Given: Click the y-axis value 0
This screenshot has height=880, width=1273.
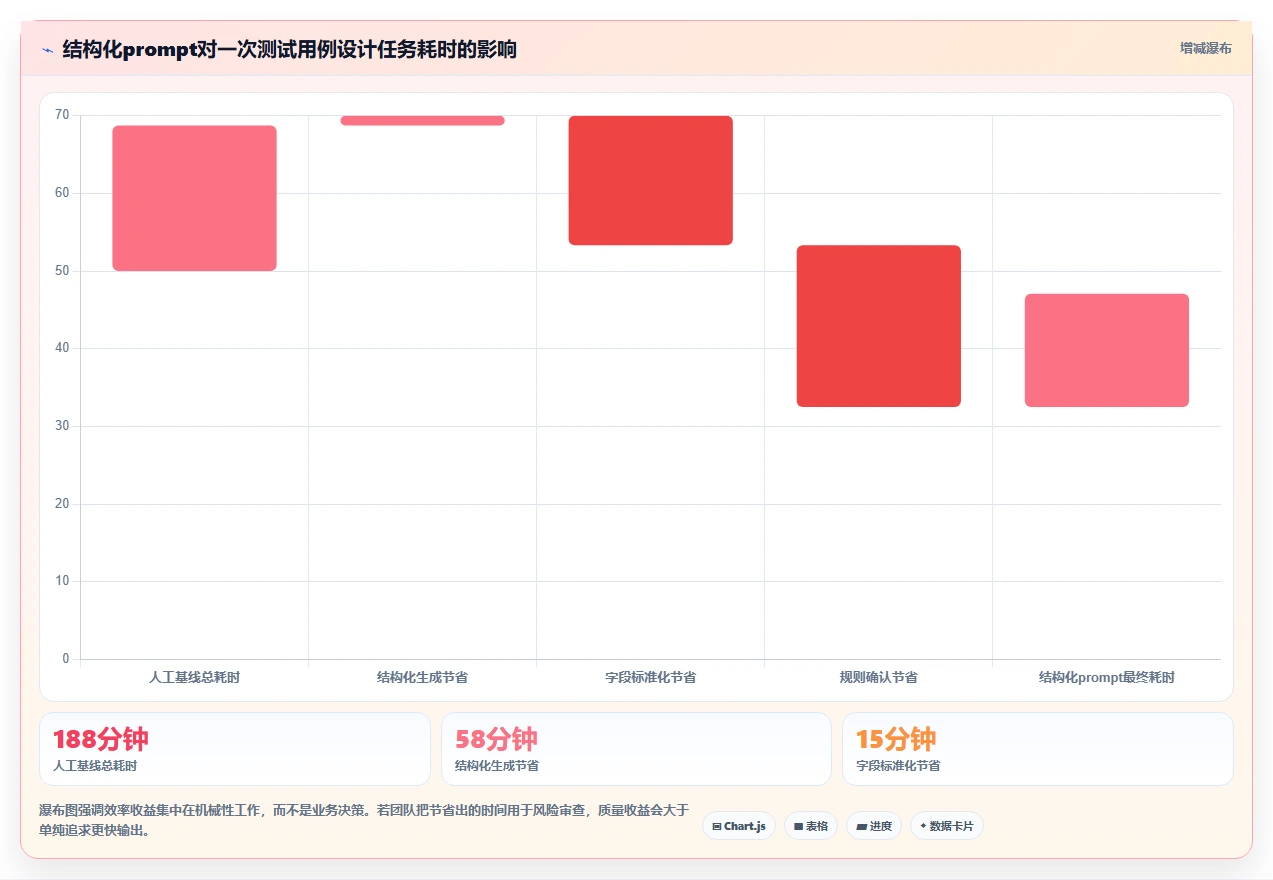Looking at the screenshot, I should coord(66,659).
